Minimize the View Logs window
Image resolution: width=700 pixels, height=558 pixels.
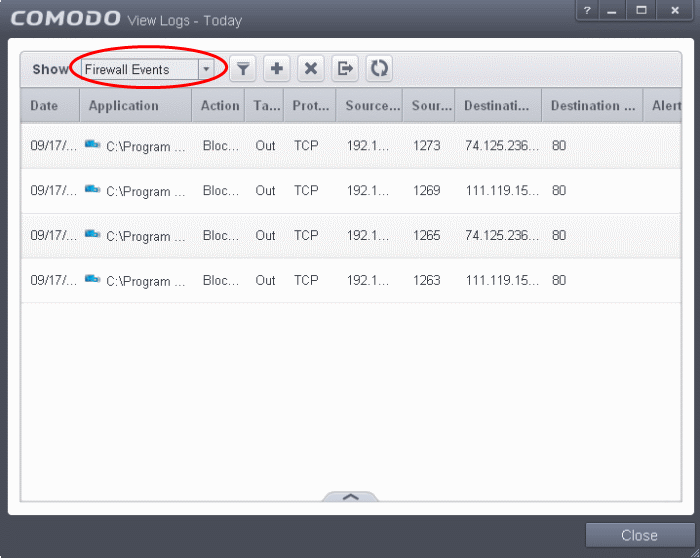tap(612, 10)
